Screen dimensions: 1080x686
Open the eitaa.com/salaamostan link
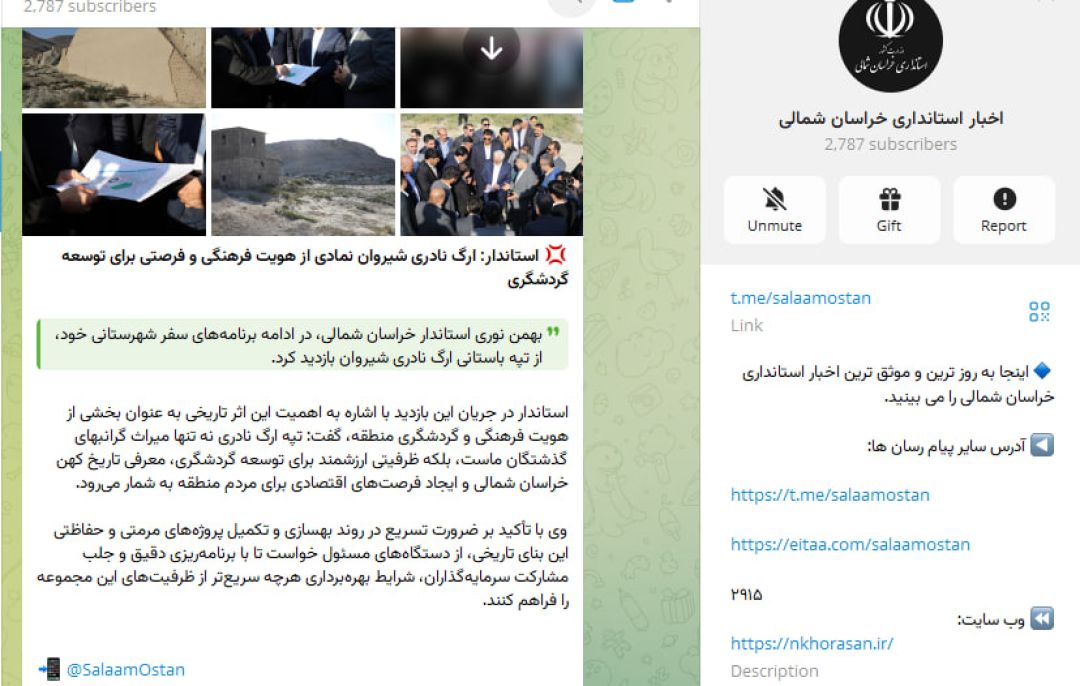[850, 545]
